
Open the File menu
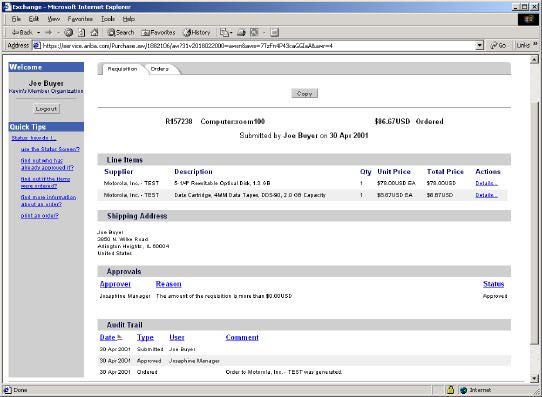click(16, 19)
